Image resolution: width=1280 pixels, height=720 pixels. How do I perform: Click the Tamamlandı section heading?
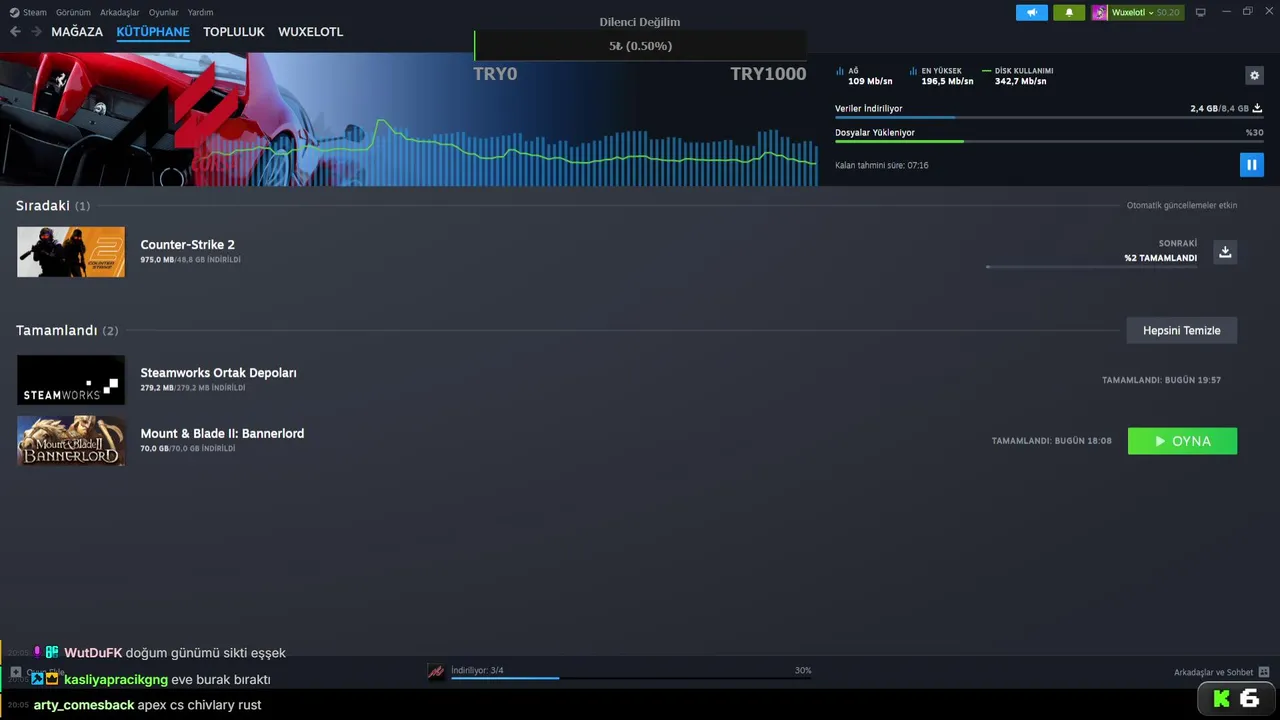[67, 330]
